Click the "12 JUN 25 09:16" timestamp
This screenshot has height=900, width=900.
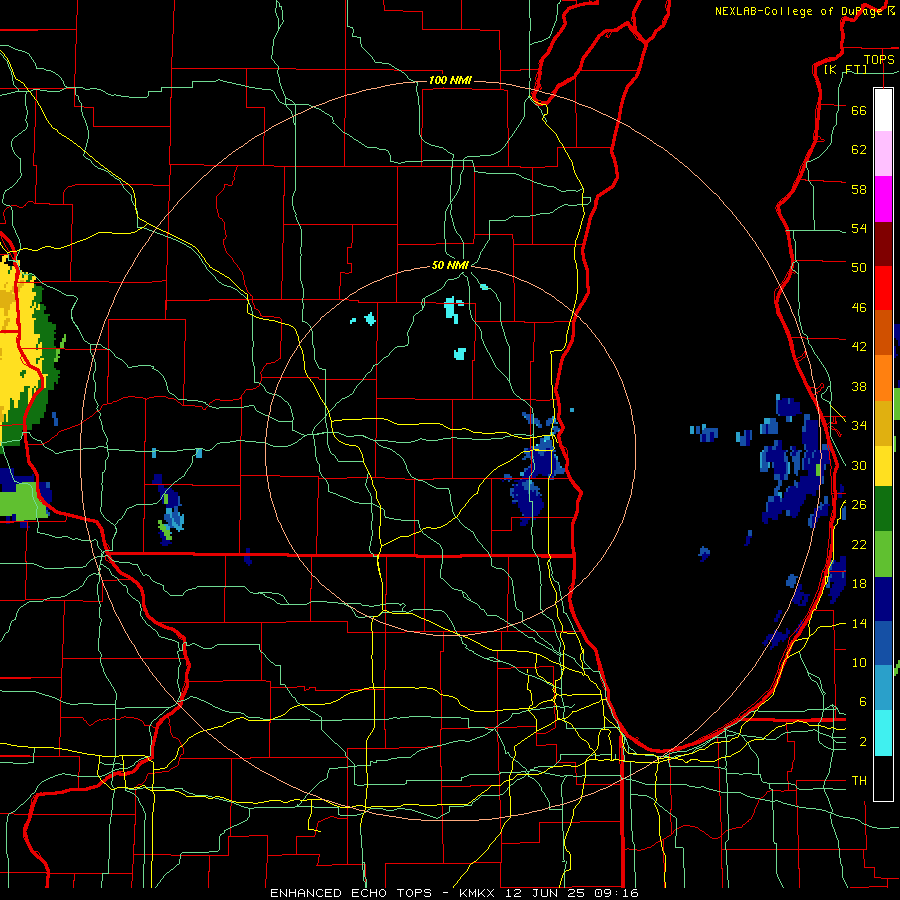tap(572, 893)
